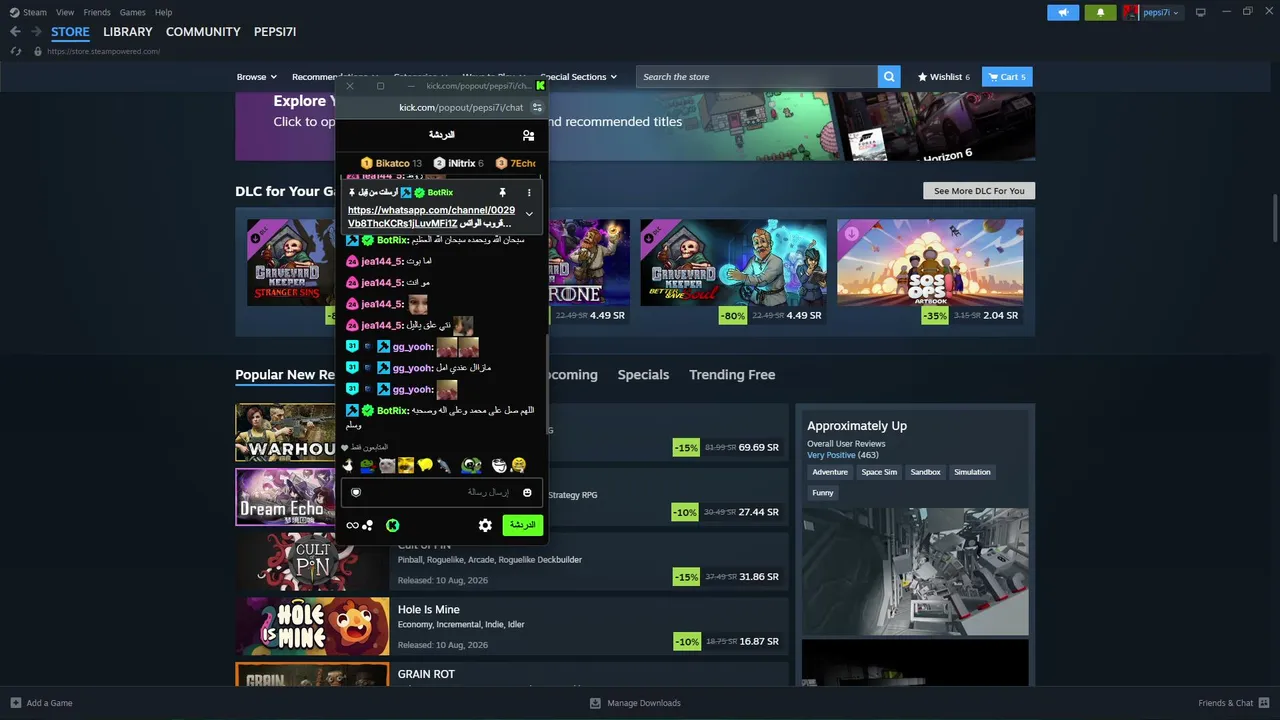Unpin the pinned BotRix message
Screen dimensions: 1280x720
coord(502,192)
